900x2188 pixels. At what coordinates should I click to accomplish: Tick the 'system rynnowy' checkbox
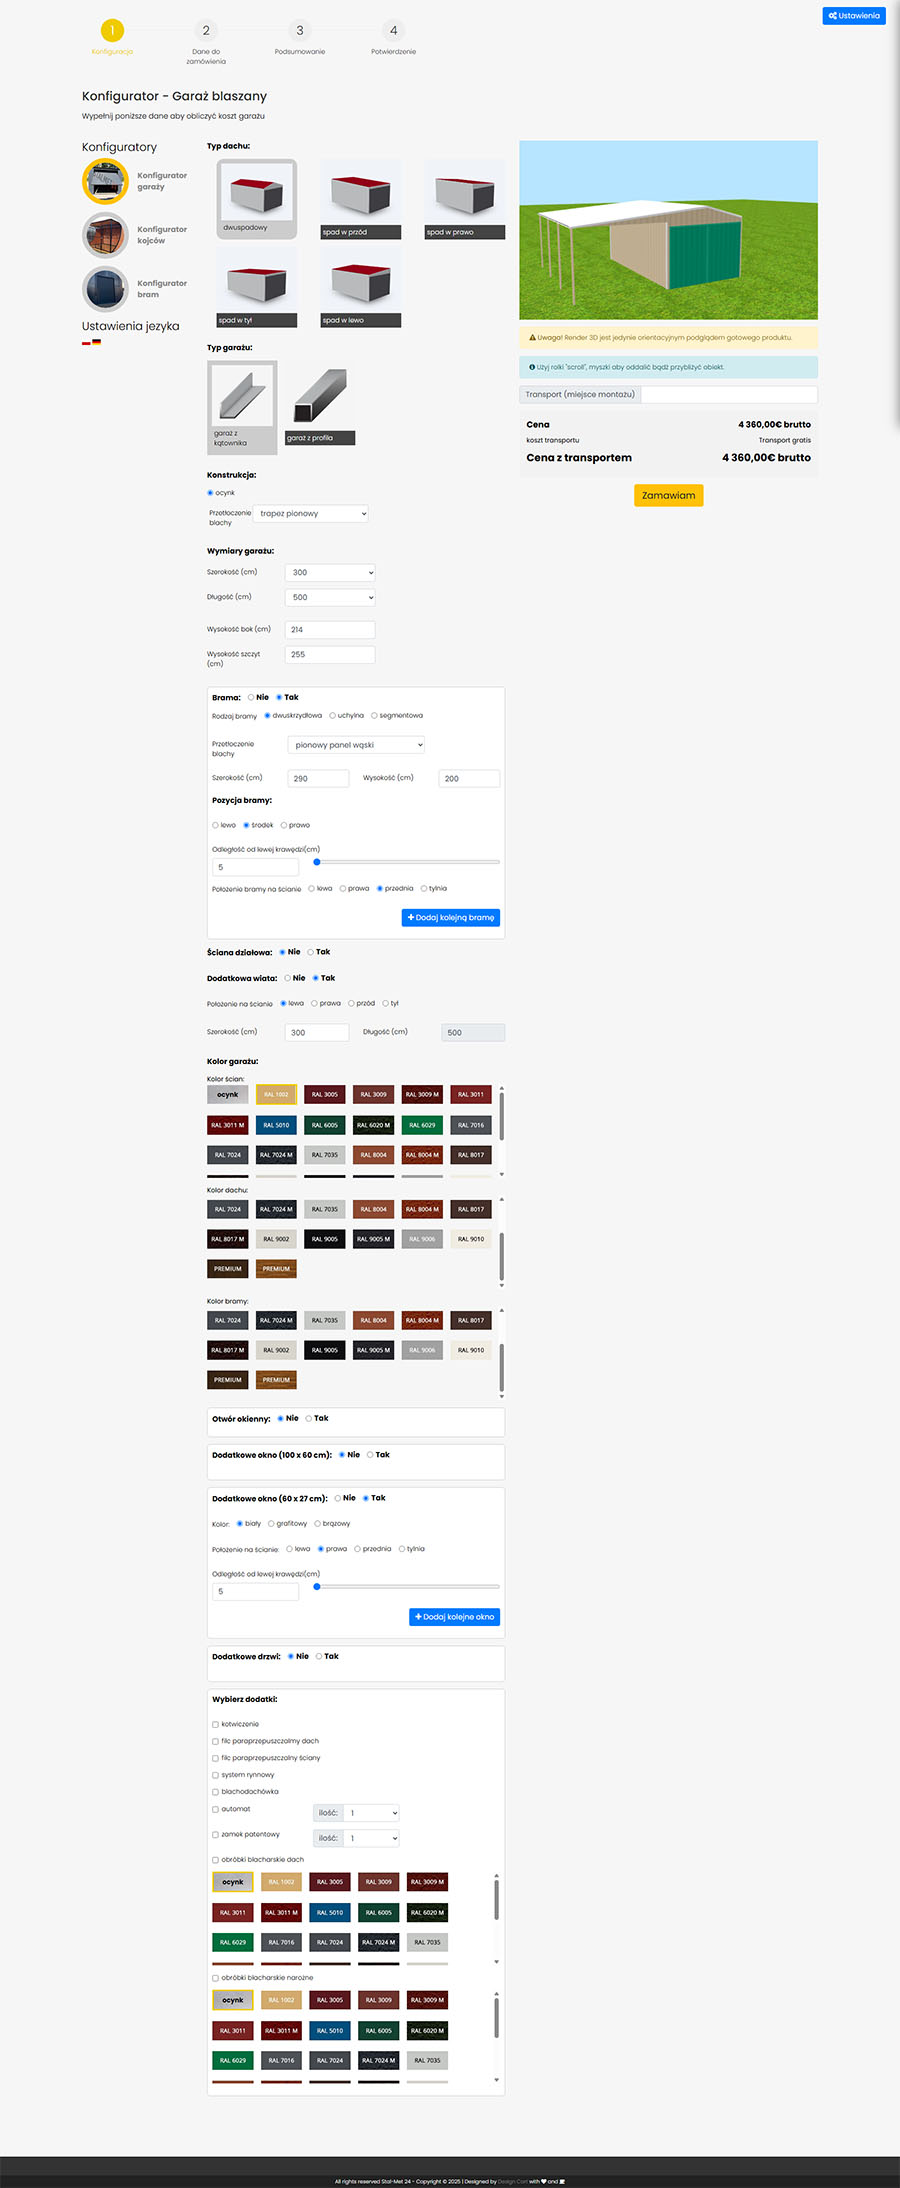click(x=215, y=1775)
